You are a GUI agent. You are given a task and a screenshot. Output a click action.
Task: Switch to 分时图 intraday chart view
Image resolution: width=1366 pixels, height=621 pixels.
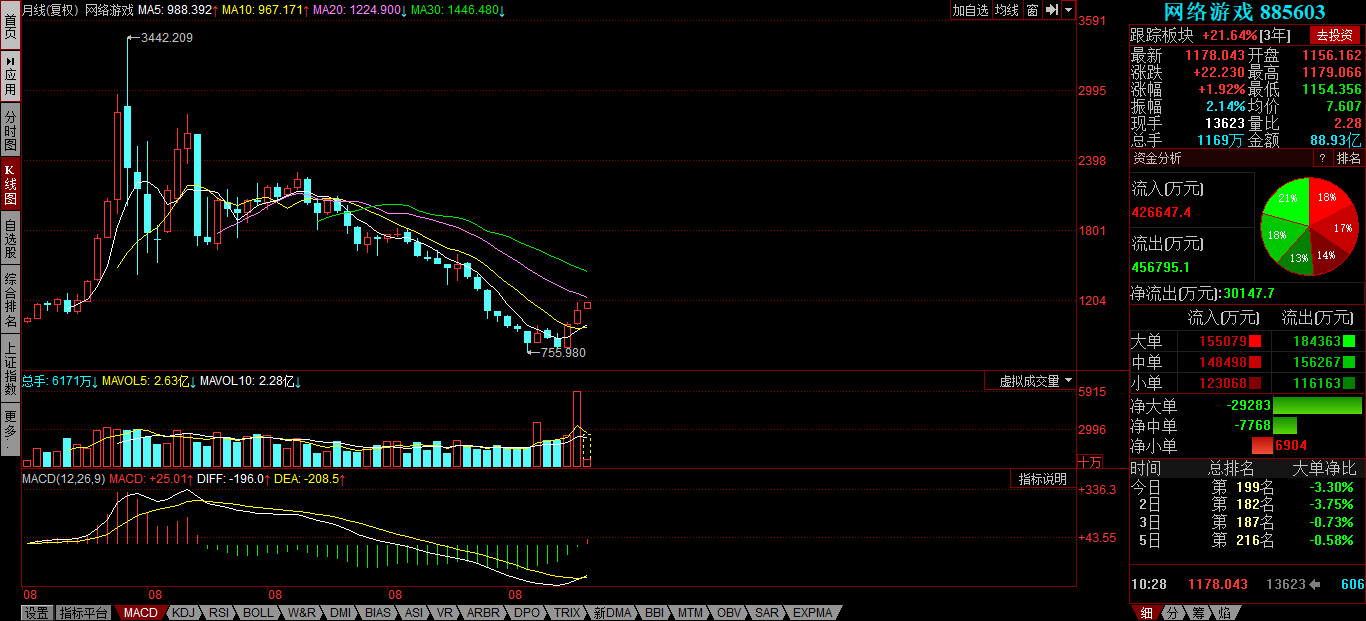(x=10, y=130)
